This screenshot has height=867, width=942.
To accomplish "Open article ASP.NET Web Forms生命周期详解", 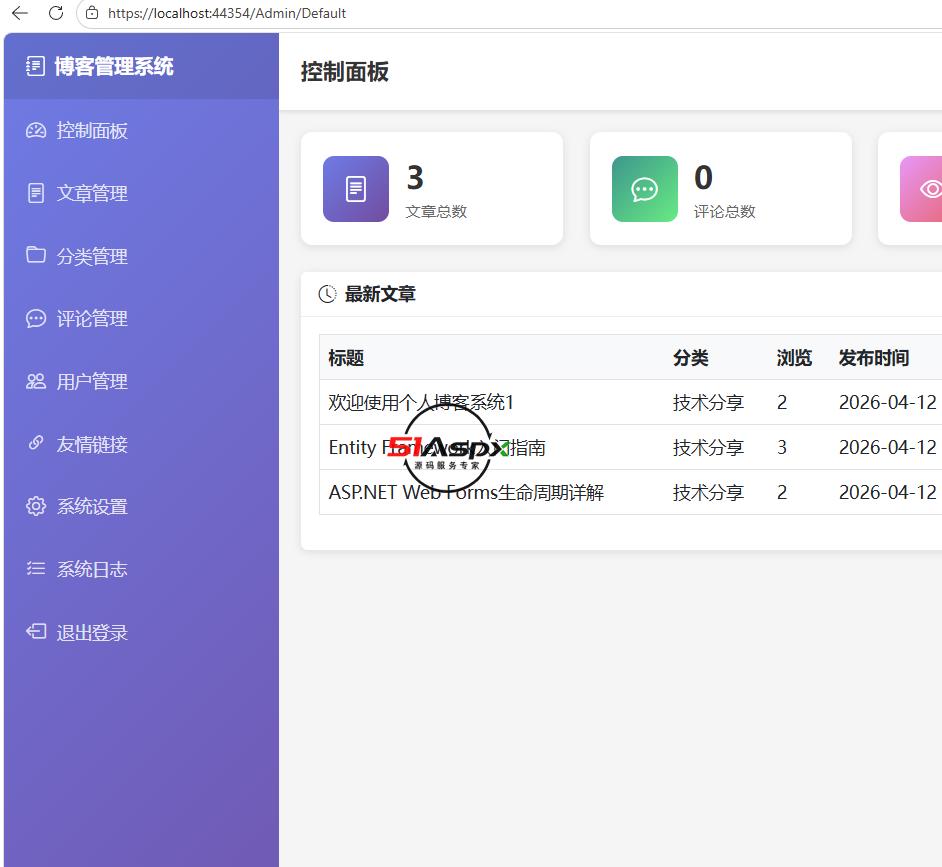I will pyautogui.click(x=466, y=493).
